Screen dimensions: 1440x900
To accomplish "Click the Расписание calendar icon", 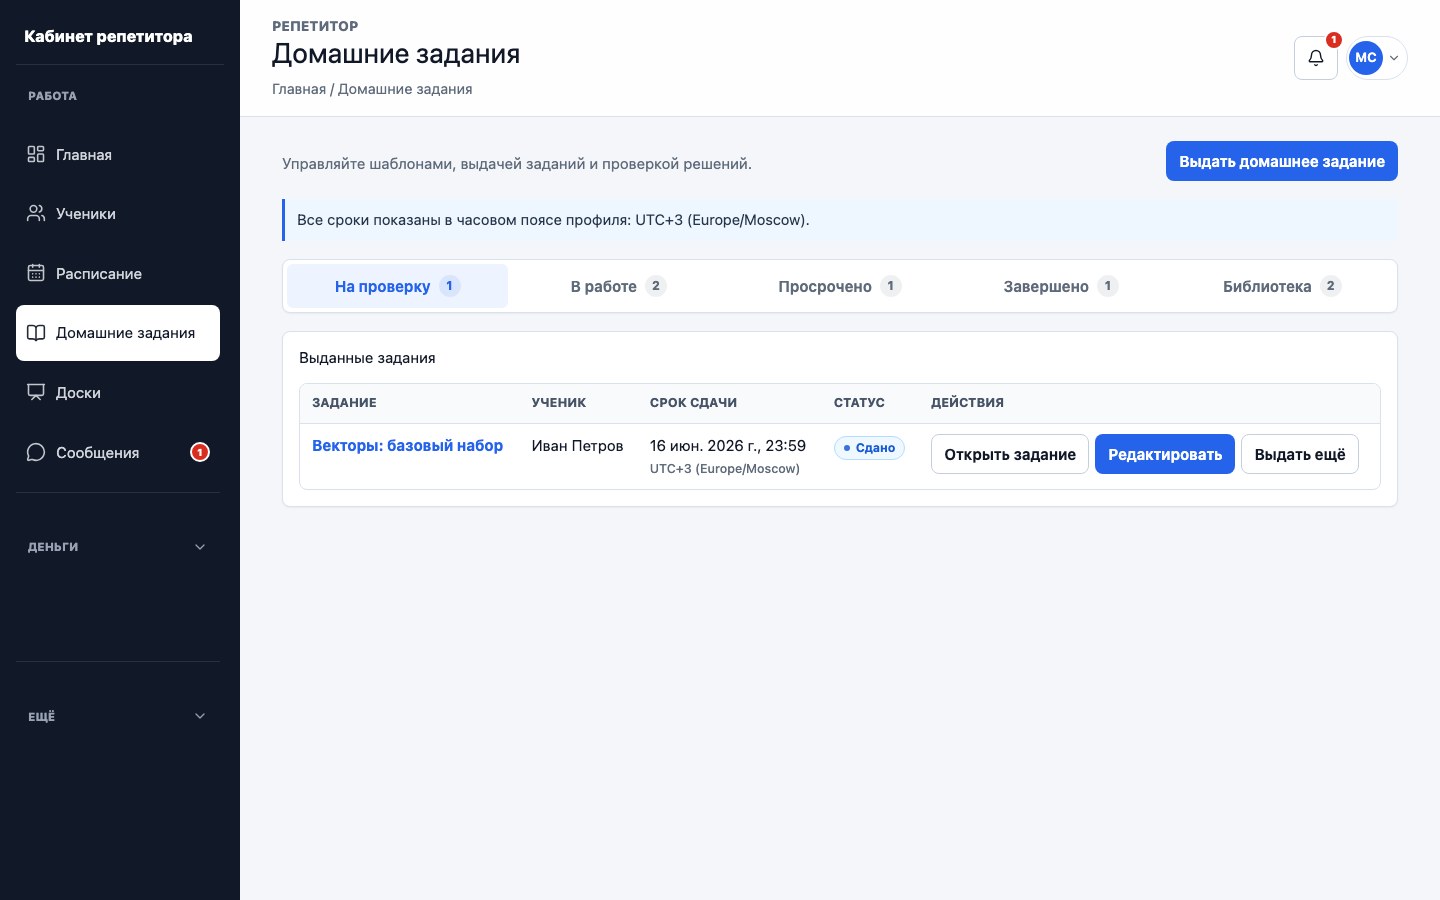I will tap(36, 273).
